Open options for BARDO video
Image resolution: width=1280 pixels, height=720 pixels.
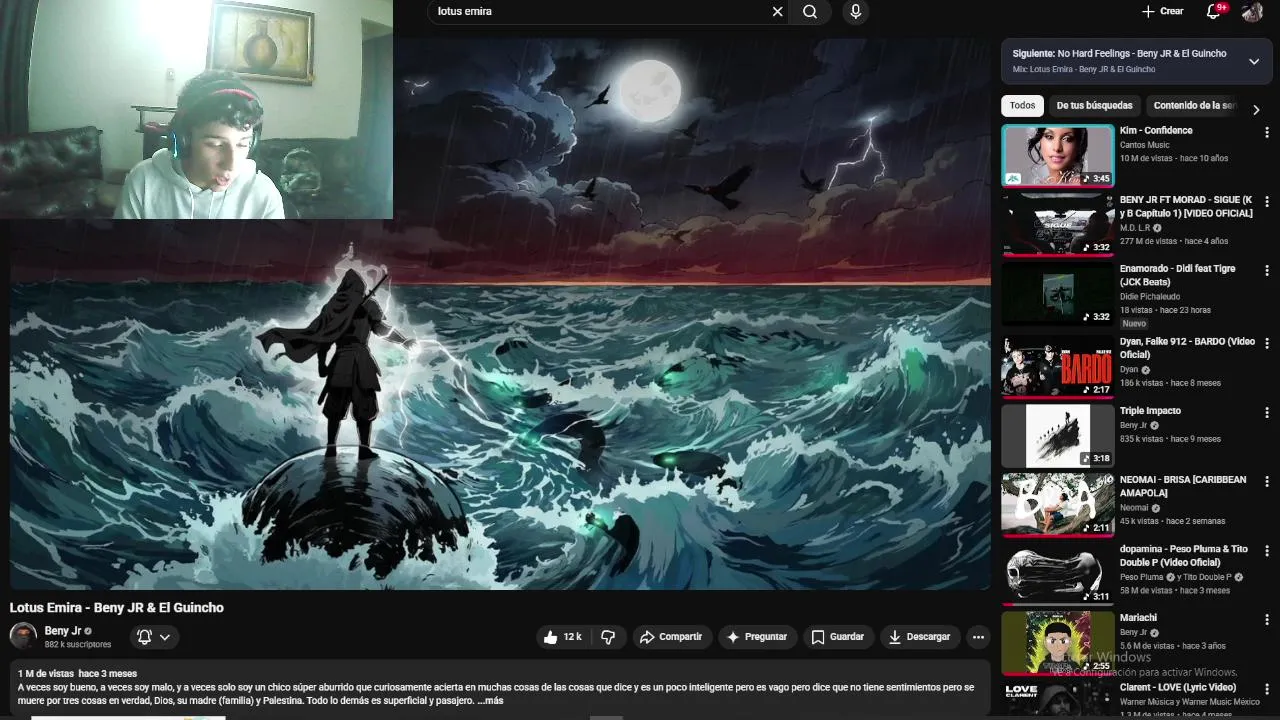1266,343
